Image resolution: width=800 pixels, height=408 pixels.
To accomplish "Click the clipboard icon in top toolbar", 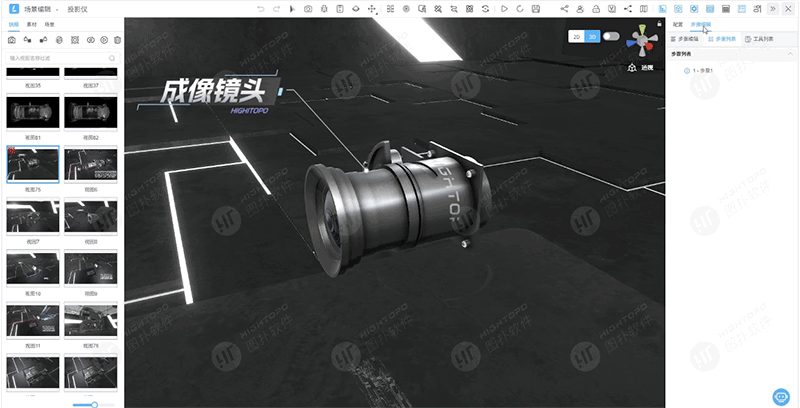I will [340, 9].
